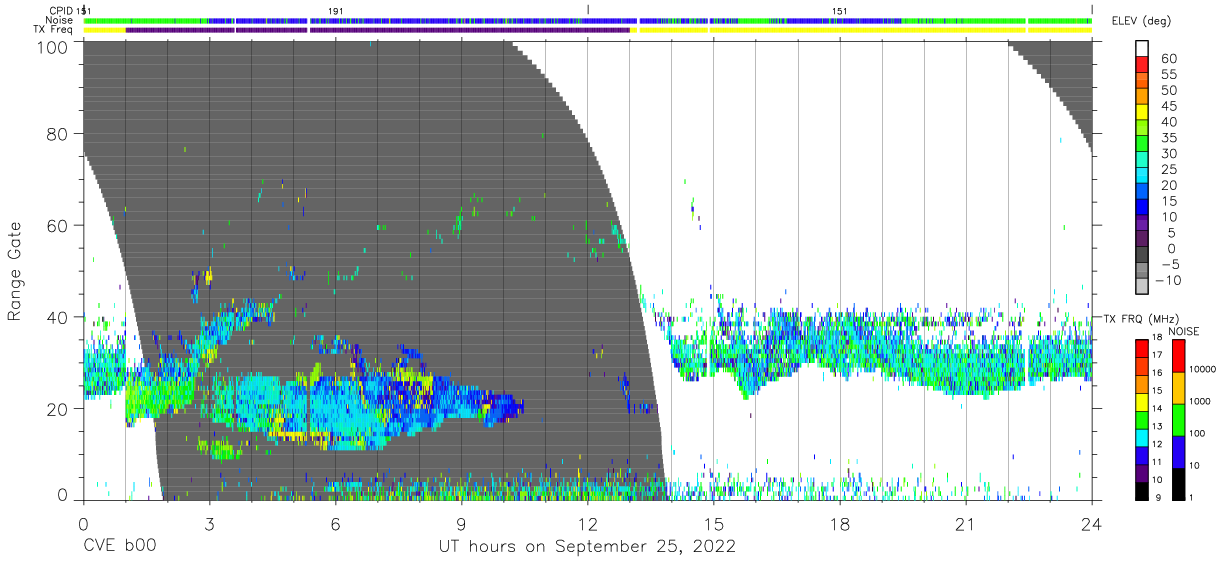Click the "6" tick label on the UT hours axis

pos(335,526)
